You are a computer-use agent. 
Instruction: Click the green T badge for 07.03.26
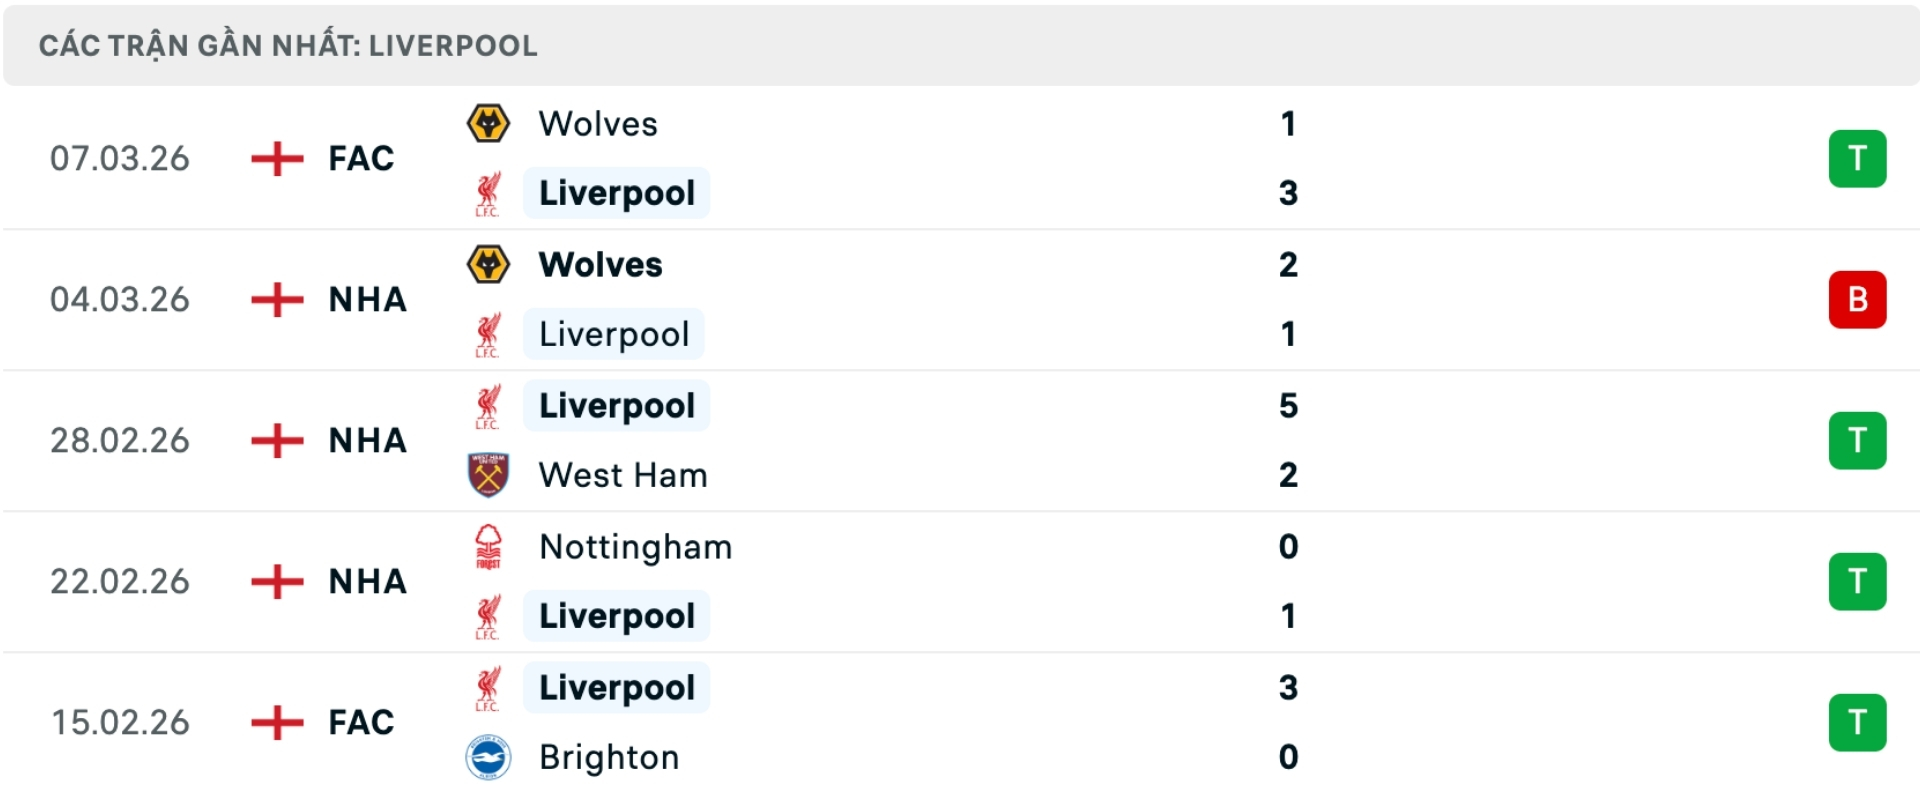(1857, 158)
